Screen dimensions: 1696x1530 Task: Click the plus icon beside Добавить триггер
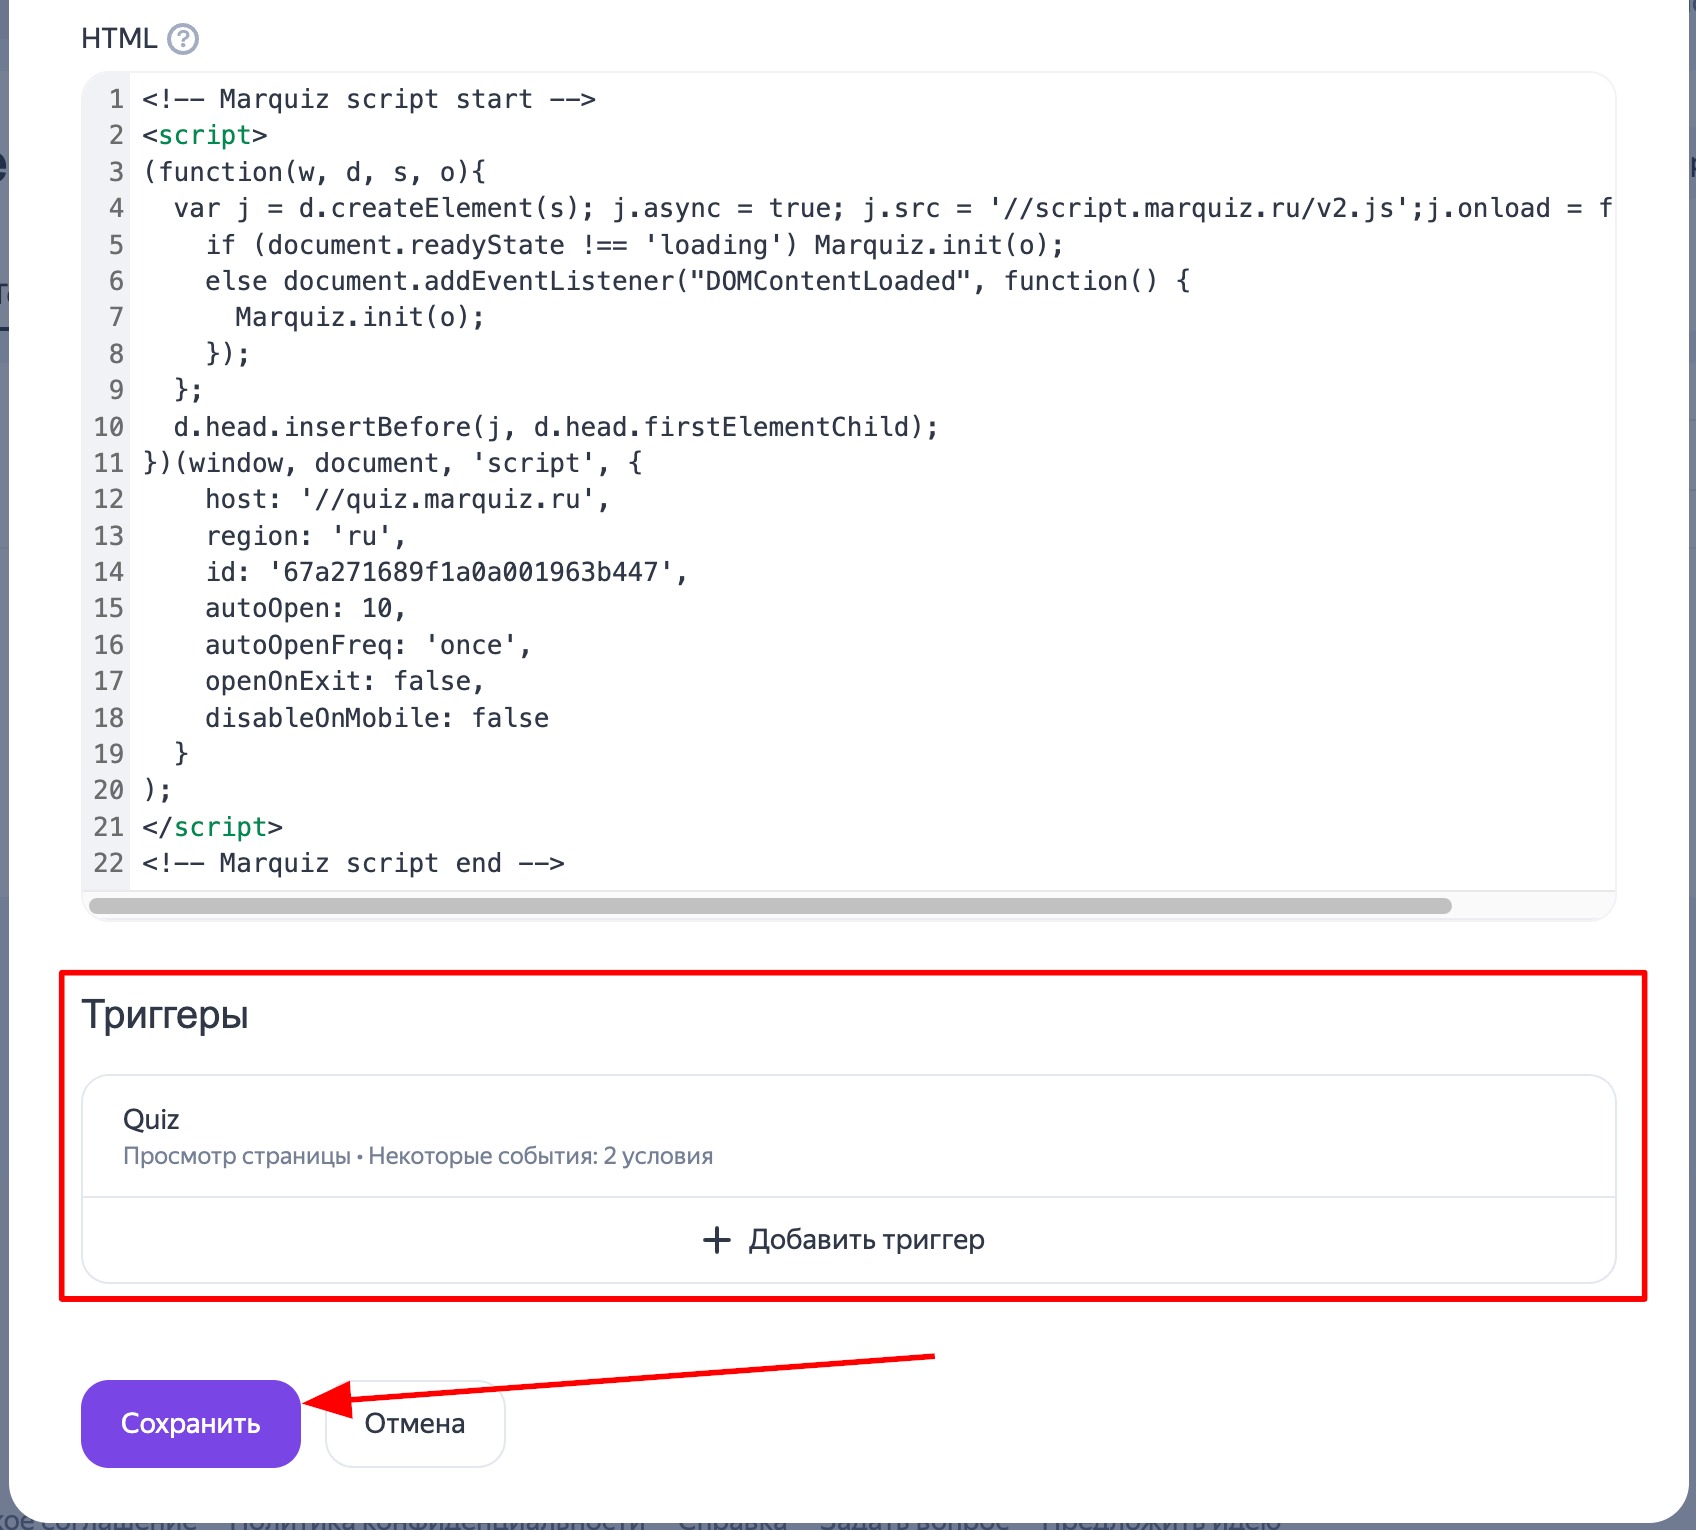pos(717,1240)
